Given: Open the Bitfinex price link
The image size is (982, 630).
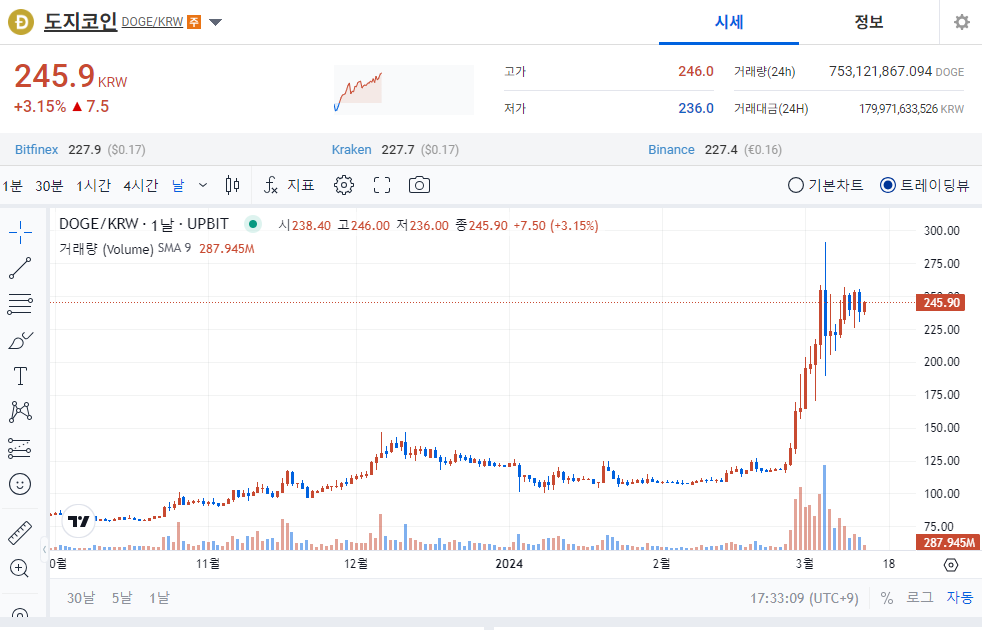Looking at the screenshot, I should [36, 150].
